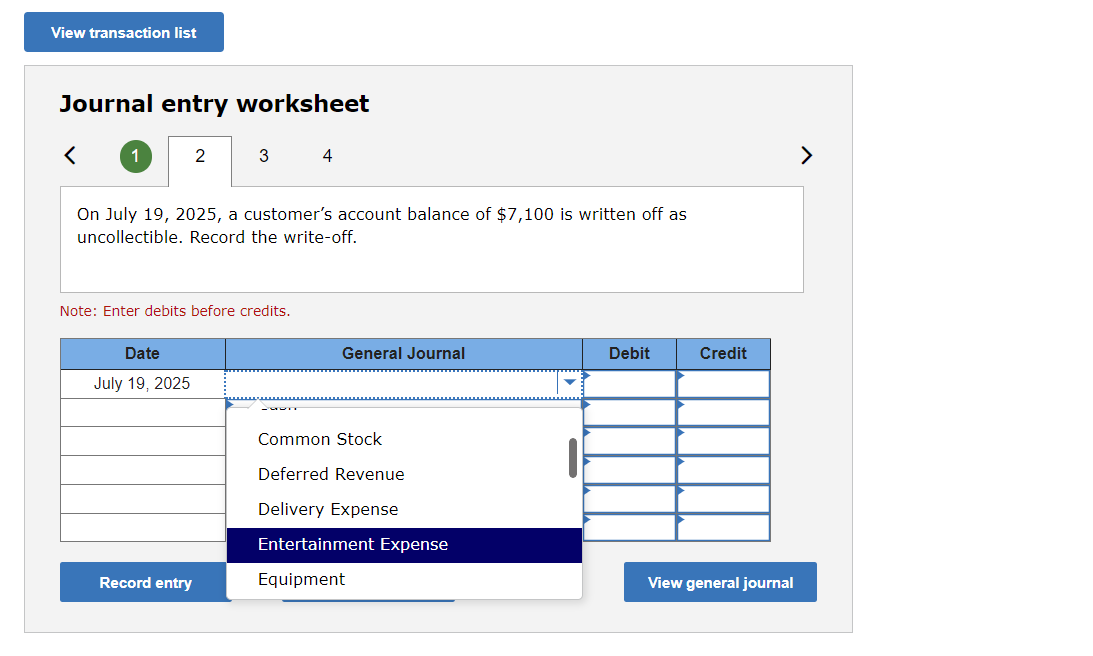Click the Record entry button

click(145, 582)
